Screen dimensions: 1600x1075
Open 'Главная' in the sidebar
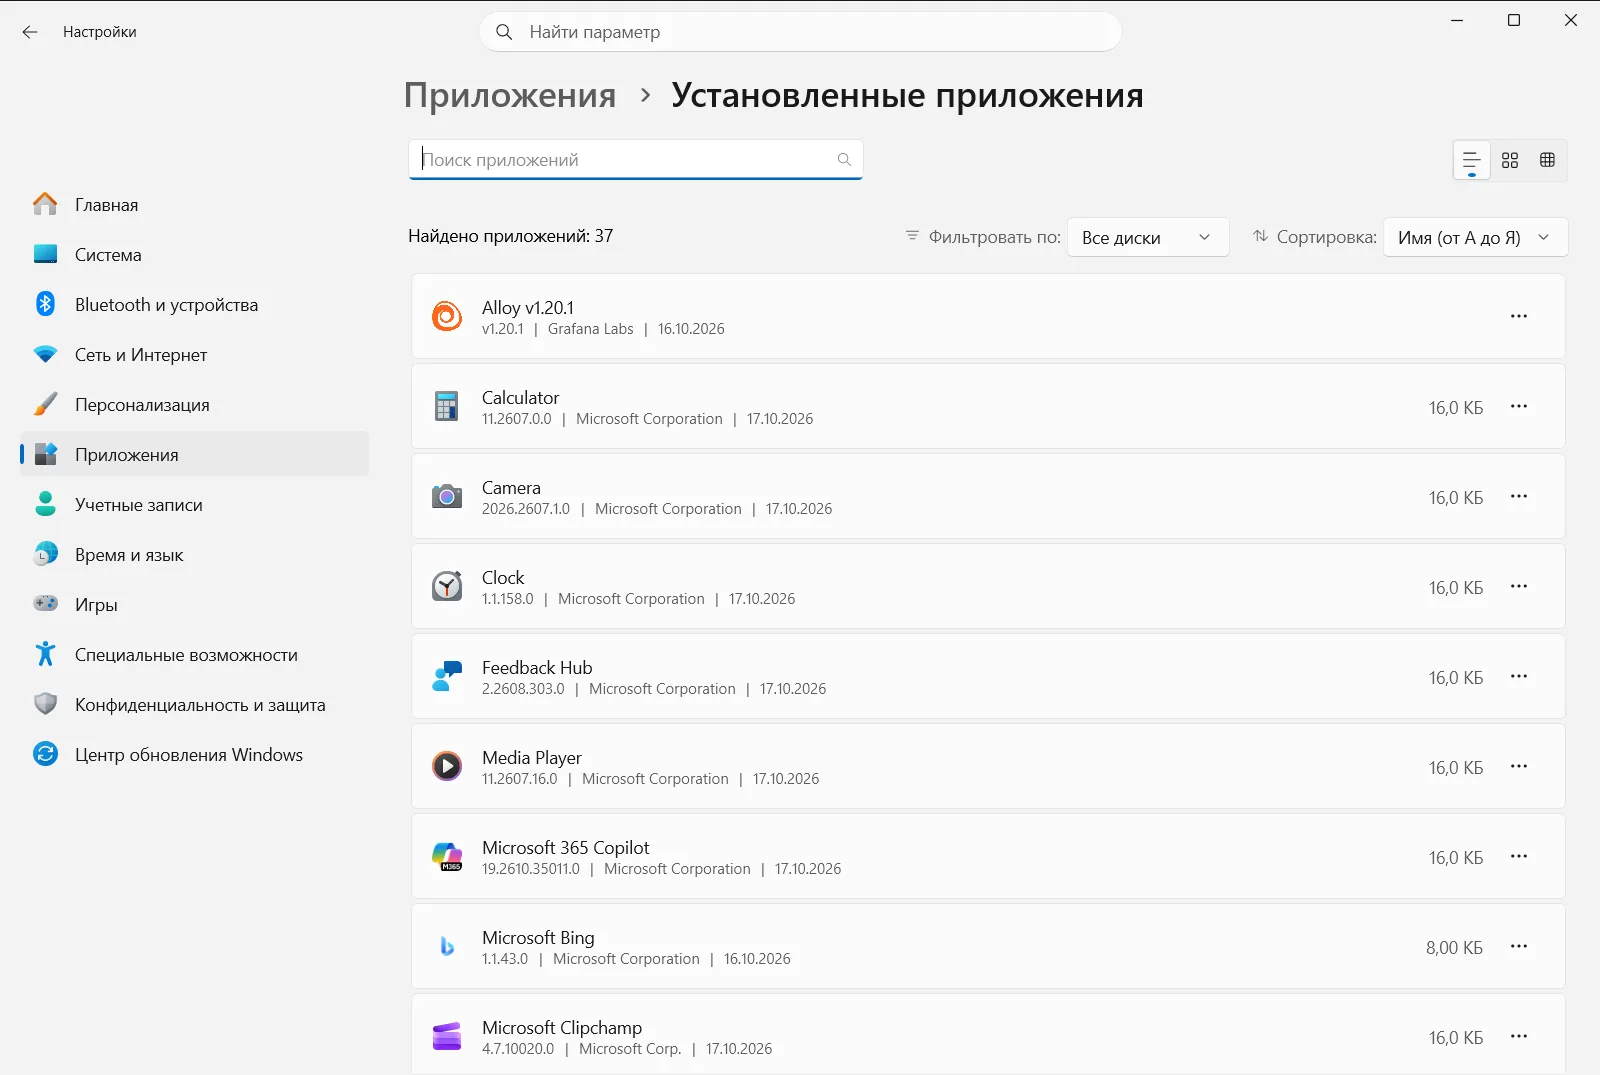(x=195, y=205)
